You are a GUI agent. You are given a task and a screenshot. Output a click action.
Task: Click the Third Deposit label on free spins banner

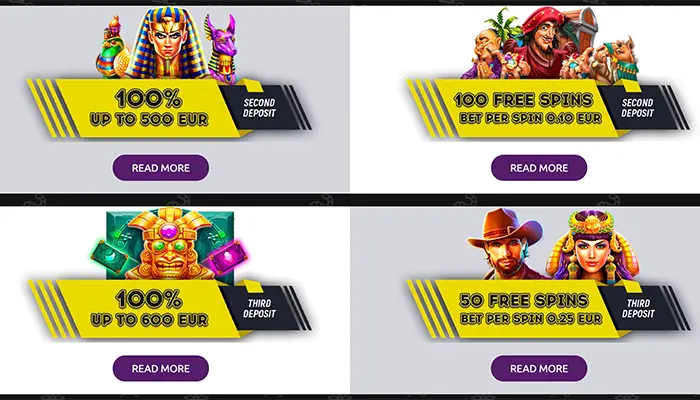point(638,308)
